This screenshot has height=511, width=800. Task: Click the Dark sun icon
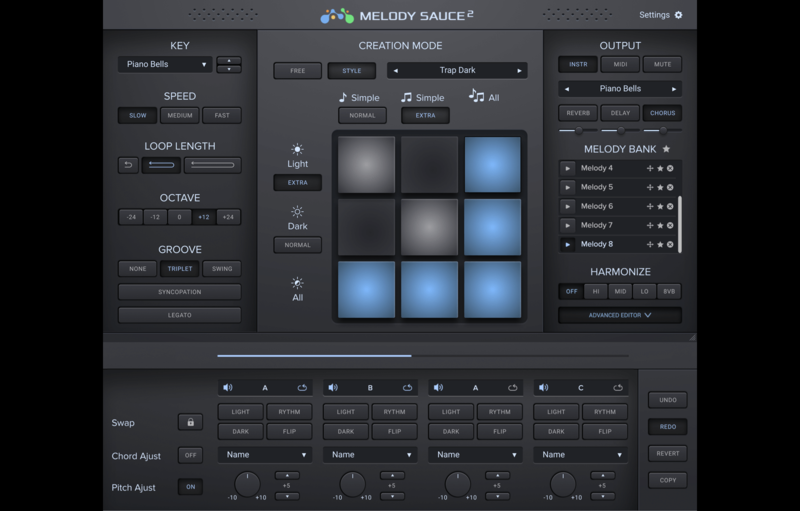tap(297, 212)
